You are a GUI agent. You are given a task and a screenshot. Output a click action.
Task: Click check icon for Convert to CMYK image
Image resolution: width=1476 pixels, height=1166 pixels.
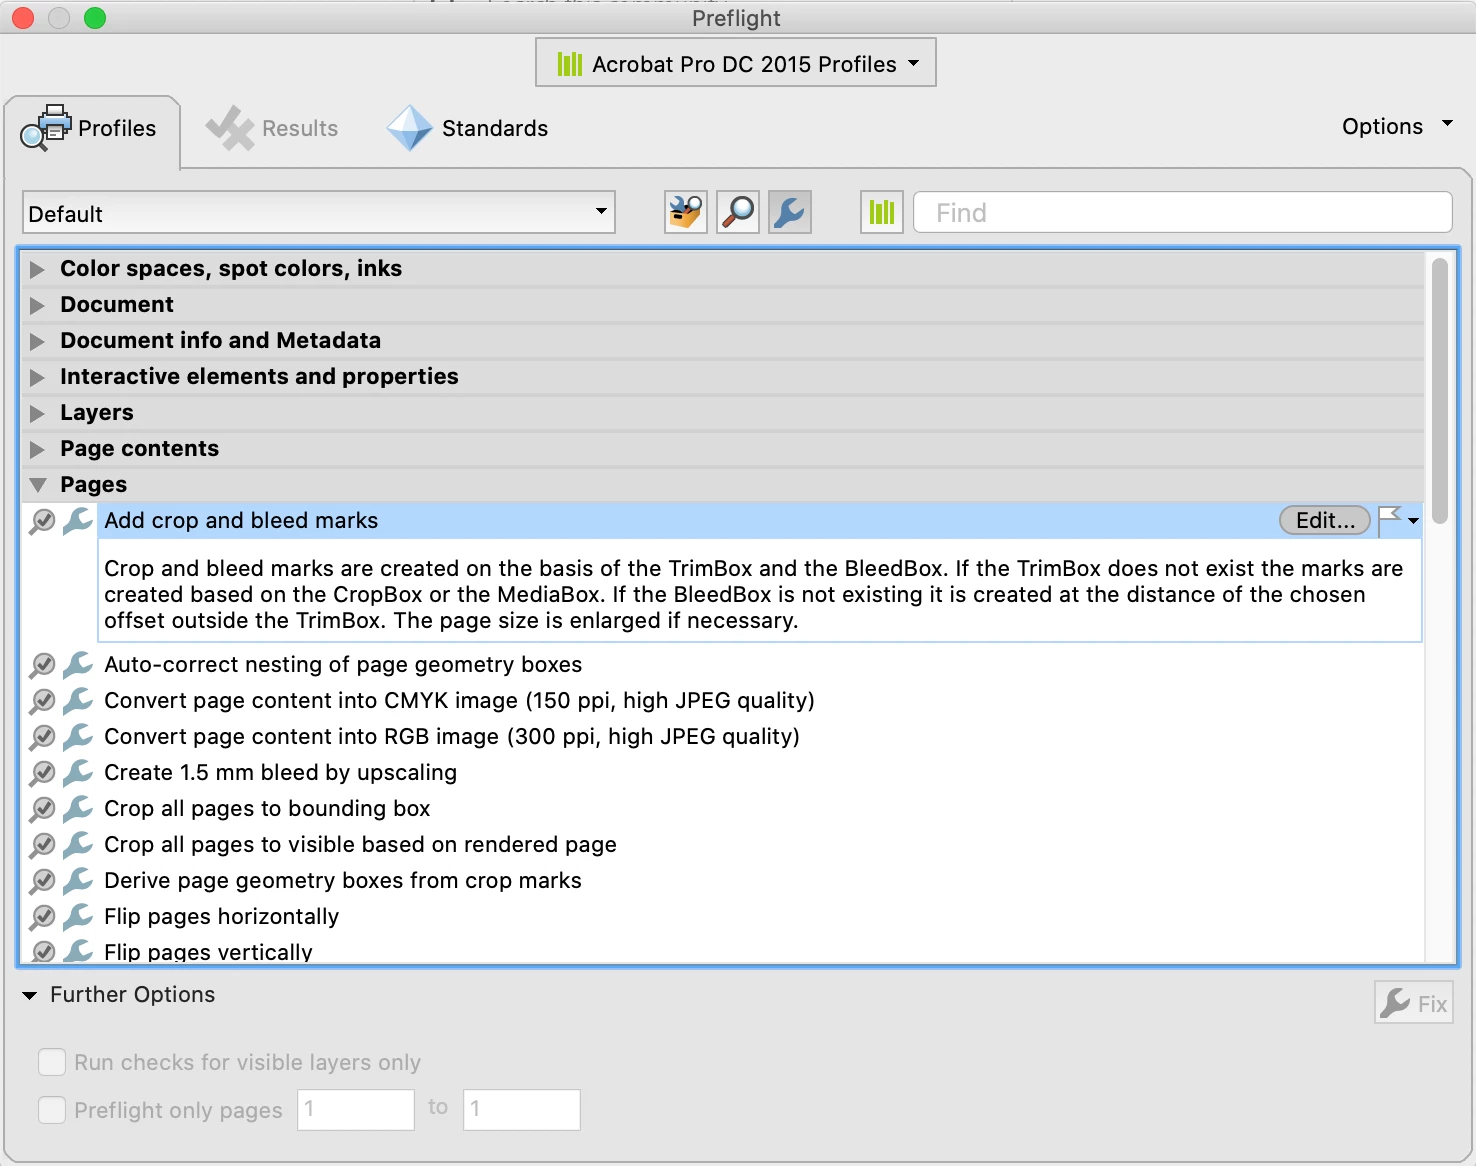coord(42,701)
